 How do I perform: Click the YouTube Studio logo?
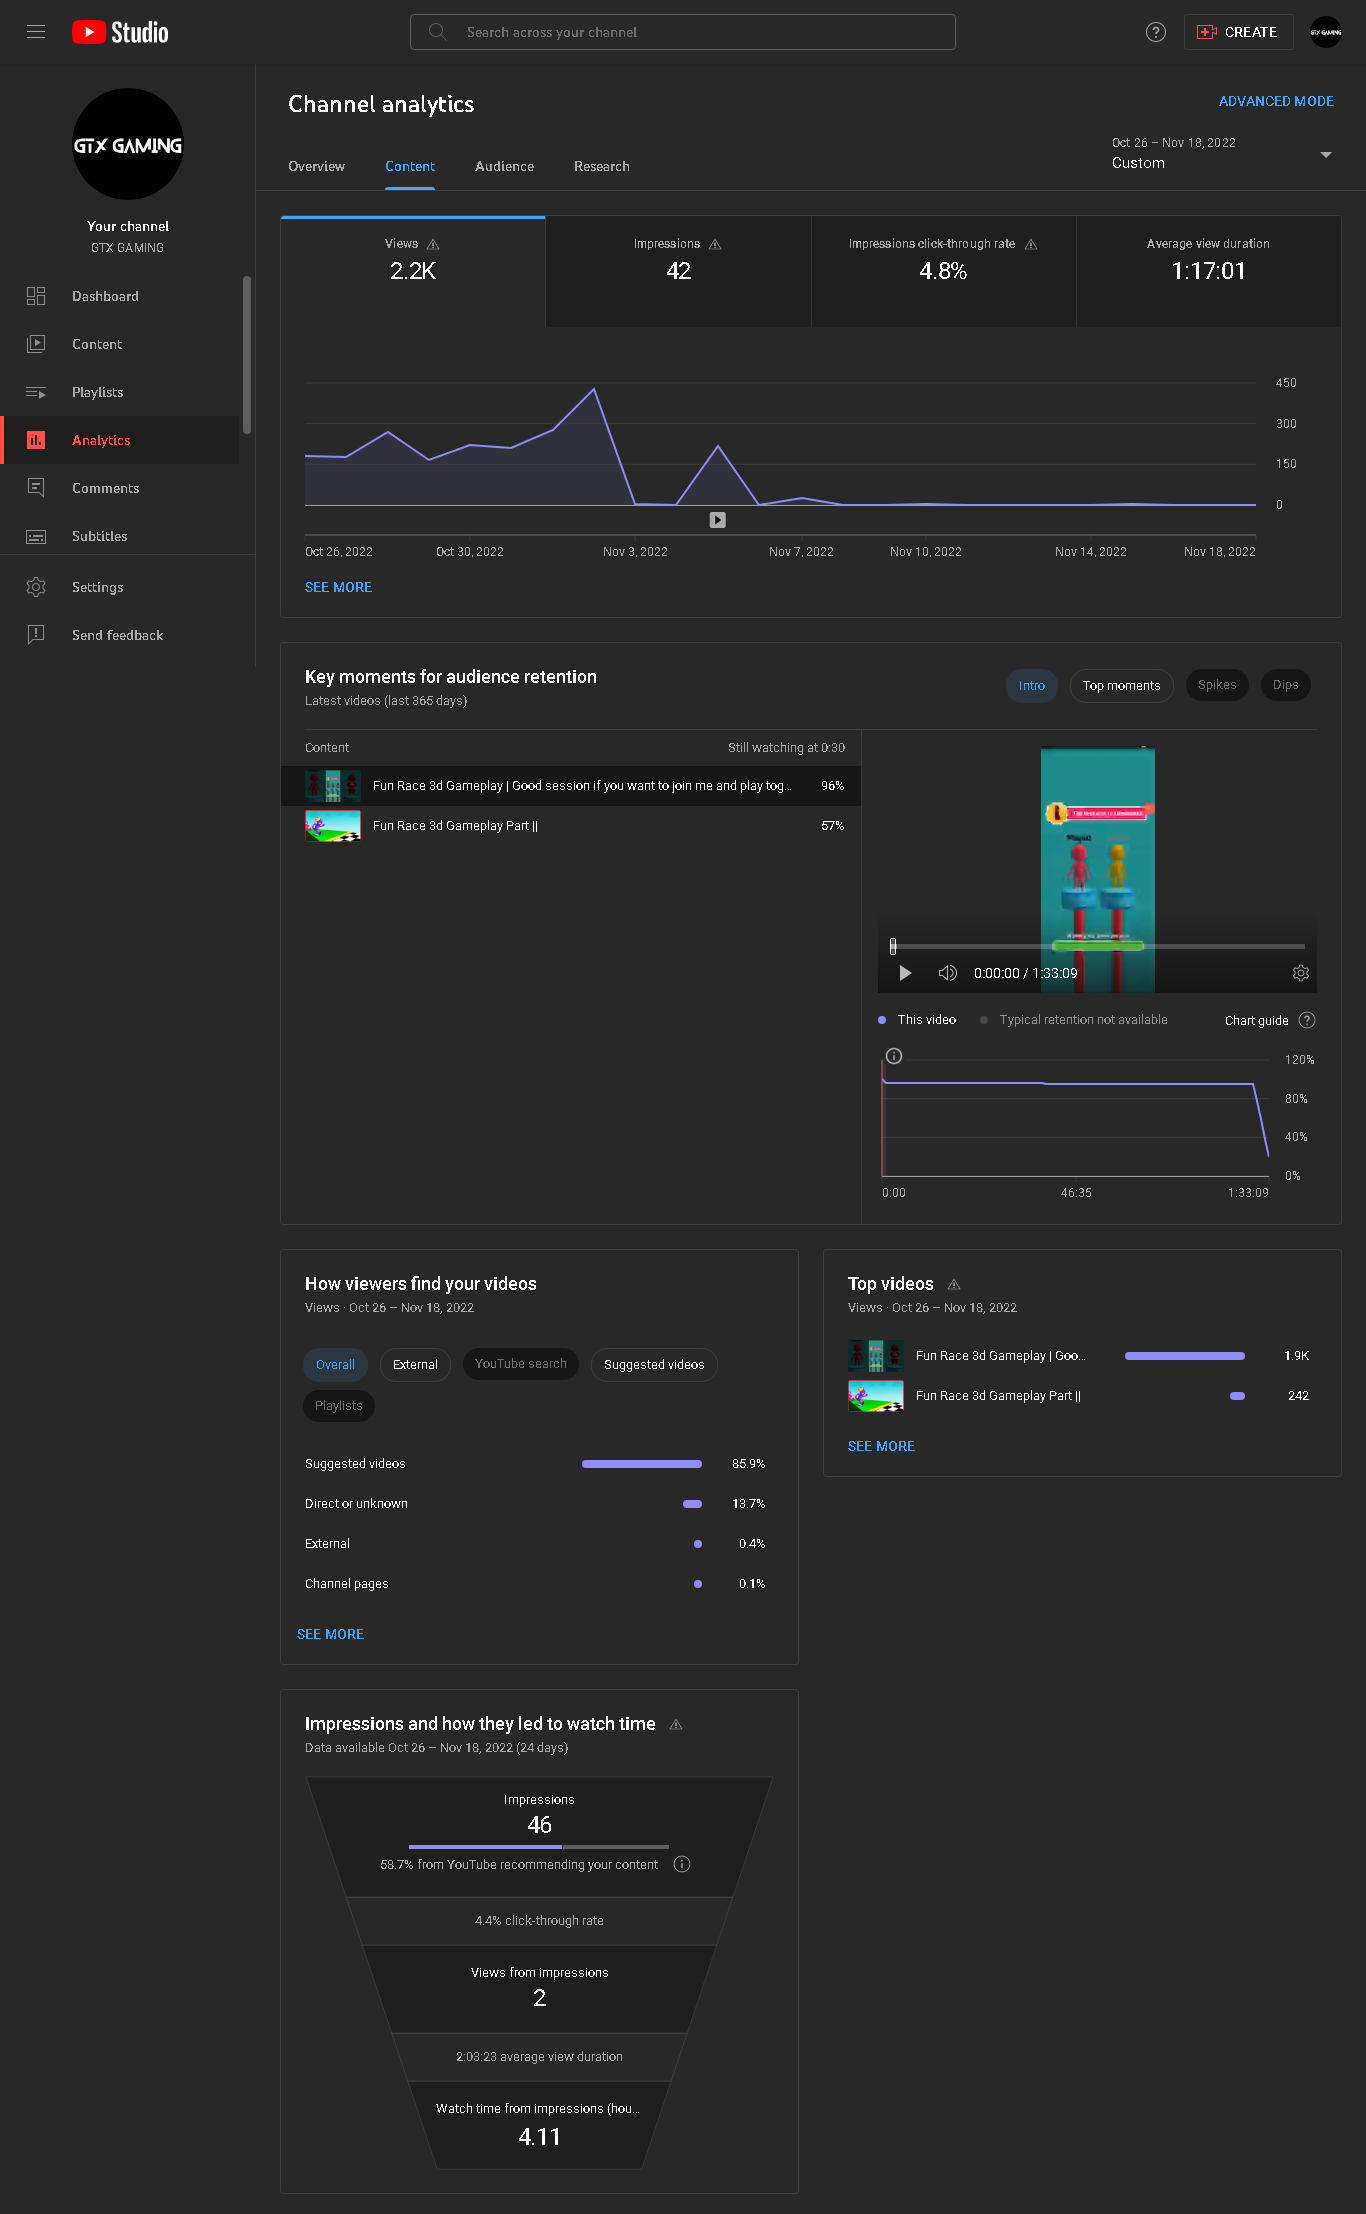[x=120, y=32]
